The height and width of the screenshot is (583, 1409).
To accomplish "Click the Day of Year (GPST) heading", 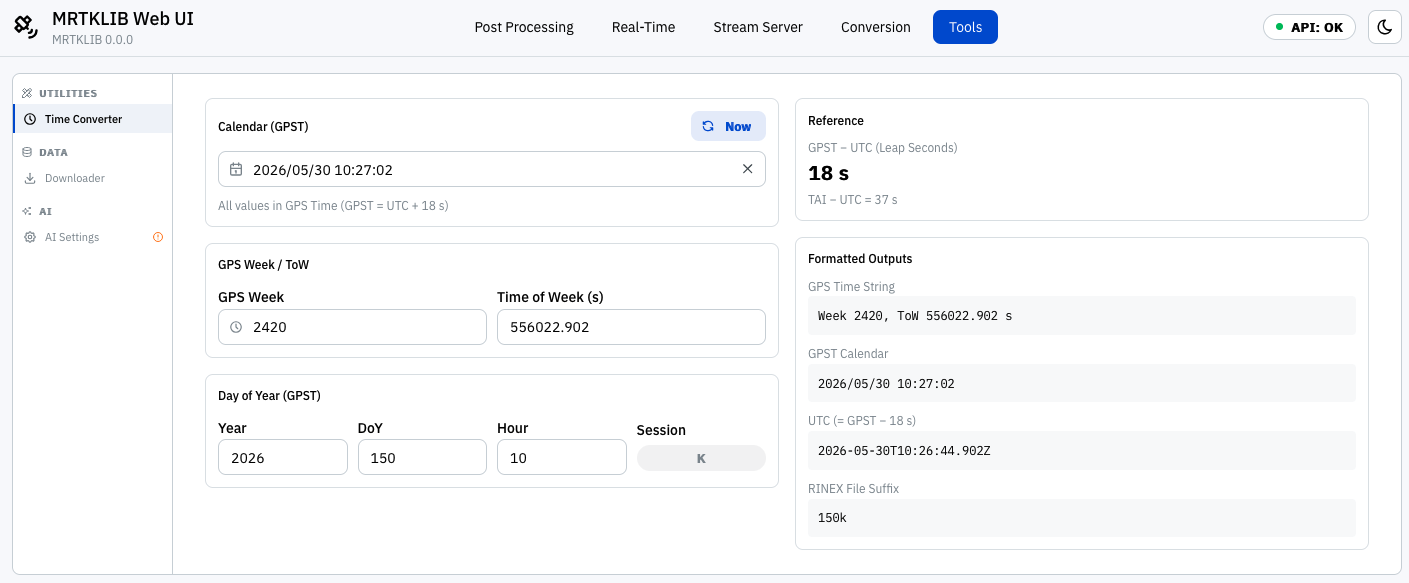I will [x=269, y=396].
